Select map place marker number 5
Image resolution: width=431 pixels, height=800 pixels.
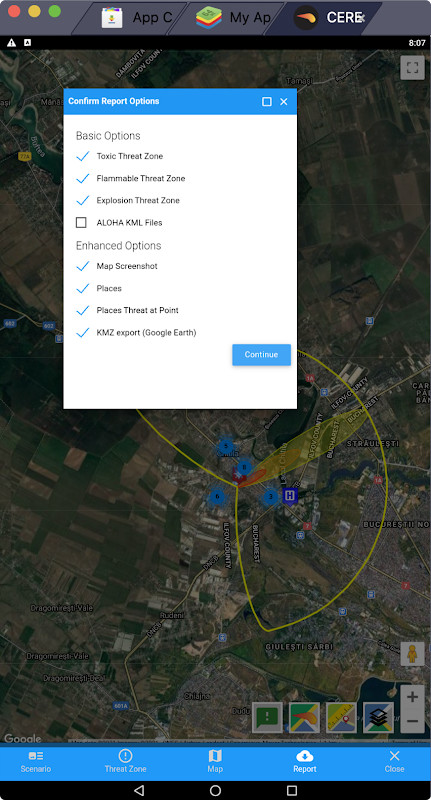pyautogui.click(x=226, y=446)
